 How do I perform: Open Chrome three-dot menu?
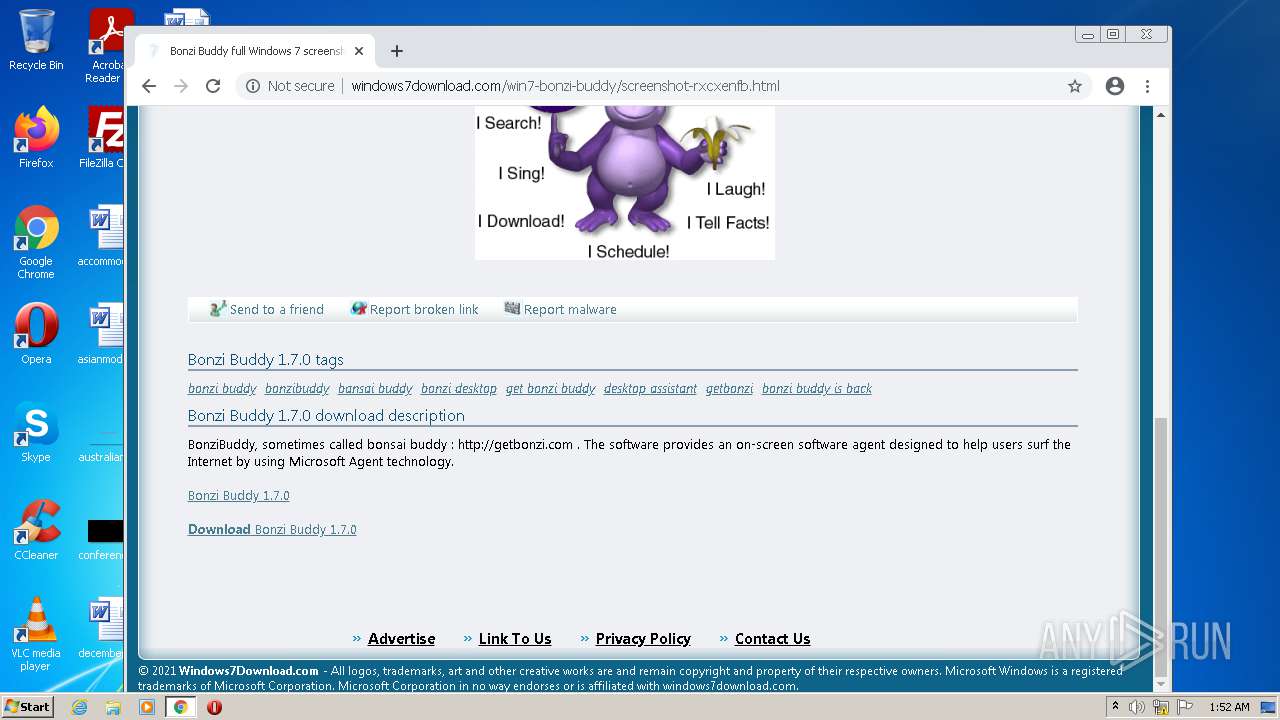[1147, 86]
